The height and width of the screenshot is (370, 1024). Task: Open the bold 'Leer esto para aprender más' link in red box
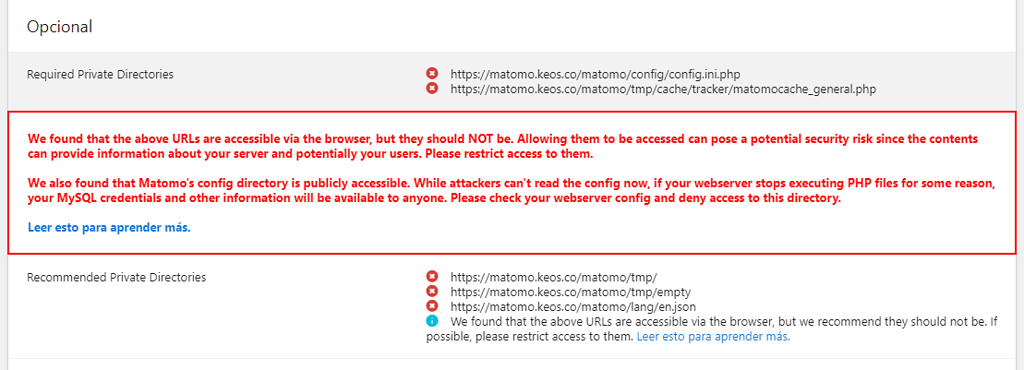coord(109,228)
